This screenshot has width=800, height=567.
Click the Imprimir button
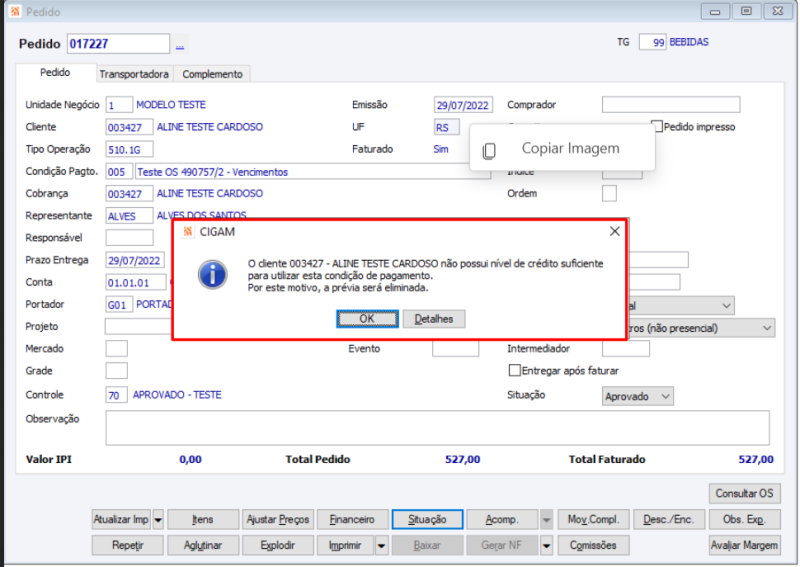click(x=345, y=546)
